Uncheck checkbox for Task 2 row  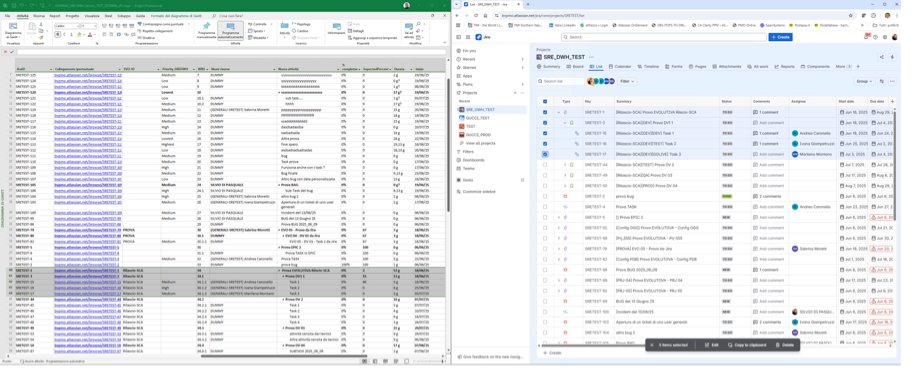tap(544, 143)
